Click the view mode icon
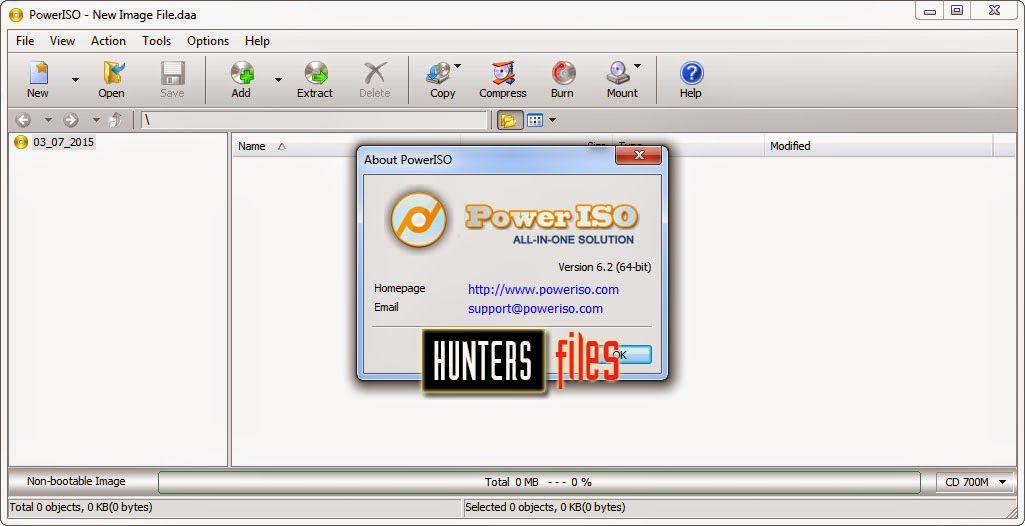The image size is (1025, 526). pyautogui.click(x=535, y=120)
